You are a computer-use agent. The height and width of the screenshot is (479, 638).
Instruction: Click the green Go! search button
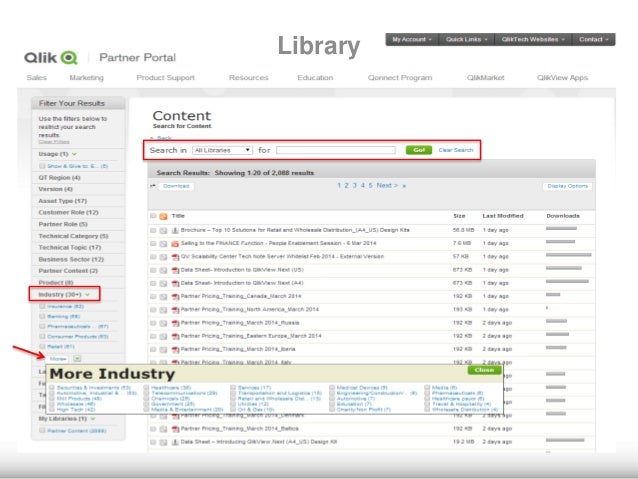coord(419,150)
